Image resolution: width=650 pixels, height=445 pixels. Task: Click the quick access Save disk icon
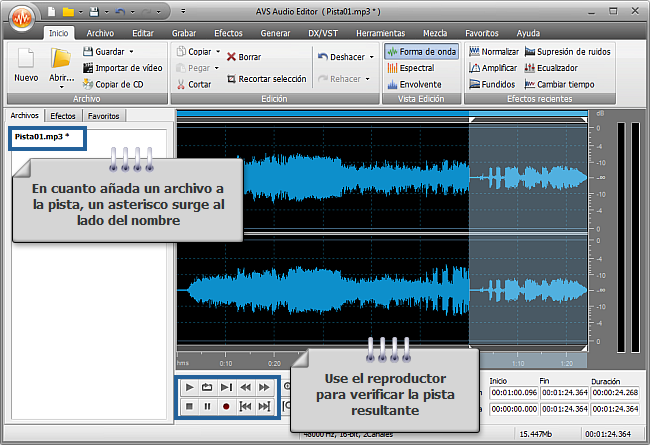click(95, 12)
